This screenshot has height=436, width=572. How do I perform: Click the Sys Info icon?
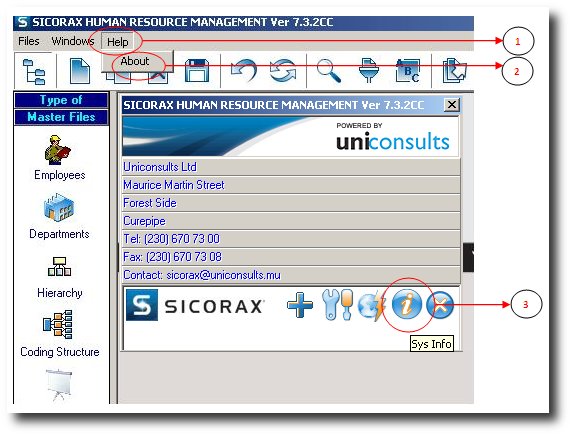[x=407, y=304]
